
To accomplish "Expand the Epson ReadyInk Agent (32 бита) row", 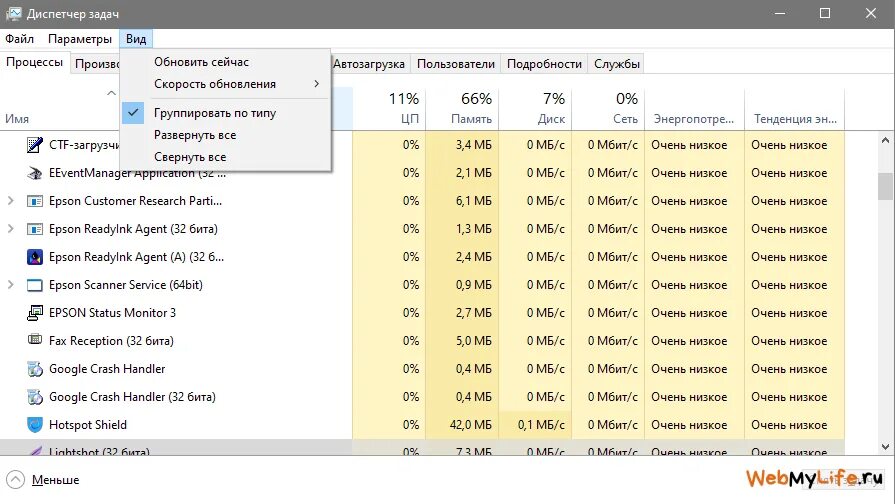I will tap(10, 228).
